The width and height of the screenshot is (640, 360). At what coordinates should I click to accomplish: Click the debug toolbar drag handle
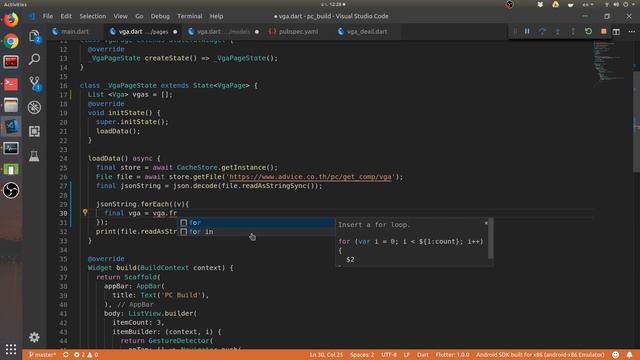pyautogui.click(x=515, y=31)
